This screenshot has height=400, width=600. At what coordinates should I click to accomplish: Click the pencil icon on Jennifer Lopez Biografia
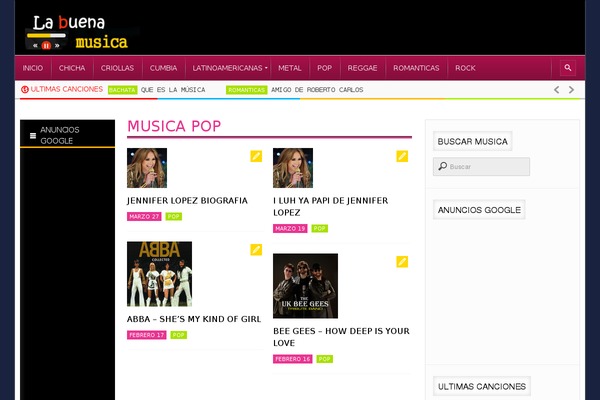click(x=256, y=156)
